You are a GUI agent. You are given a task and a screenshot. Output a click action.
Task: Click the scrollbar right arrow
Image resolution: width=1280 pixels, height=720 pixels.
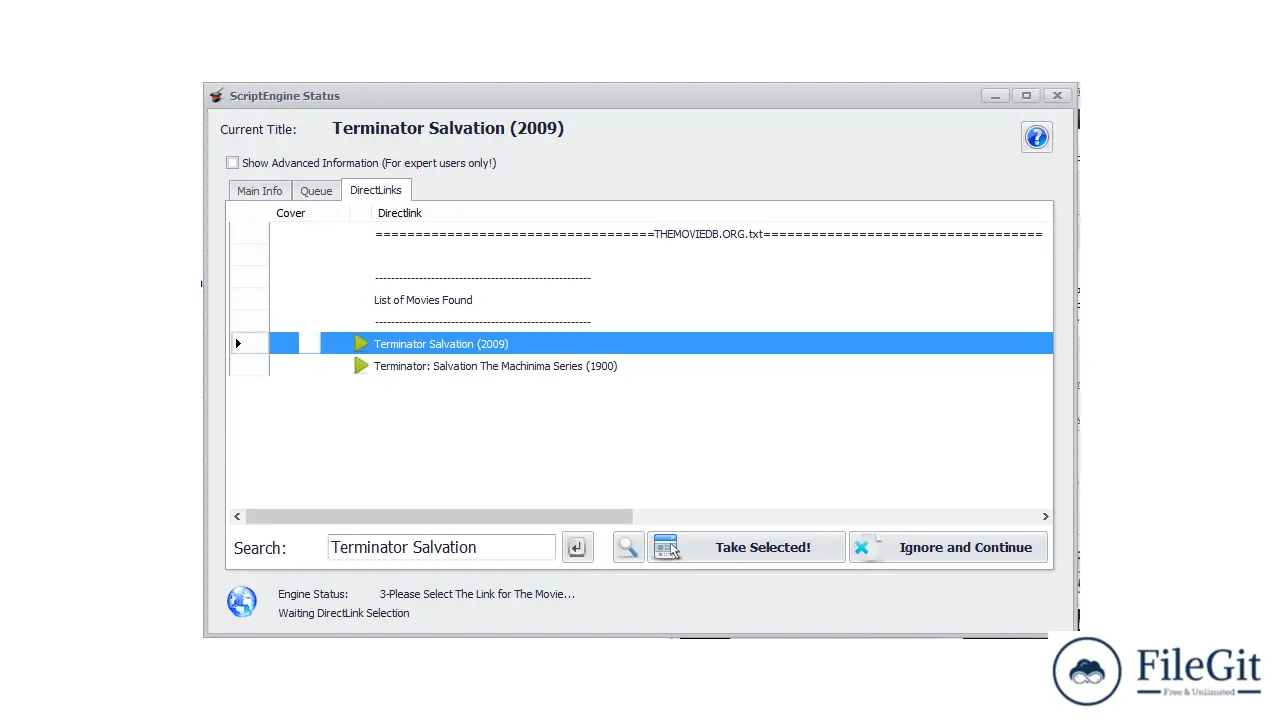(1045, 517)
